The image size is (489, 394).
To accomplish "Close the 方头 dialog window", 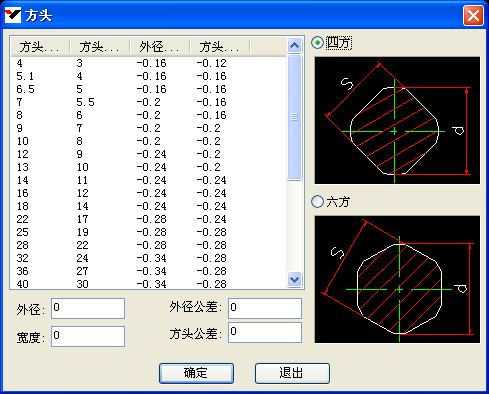I will pyautogui.click(x=473, y=15).
